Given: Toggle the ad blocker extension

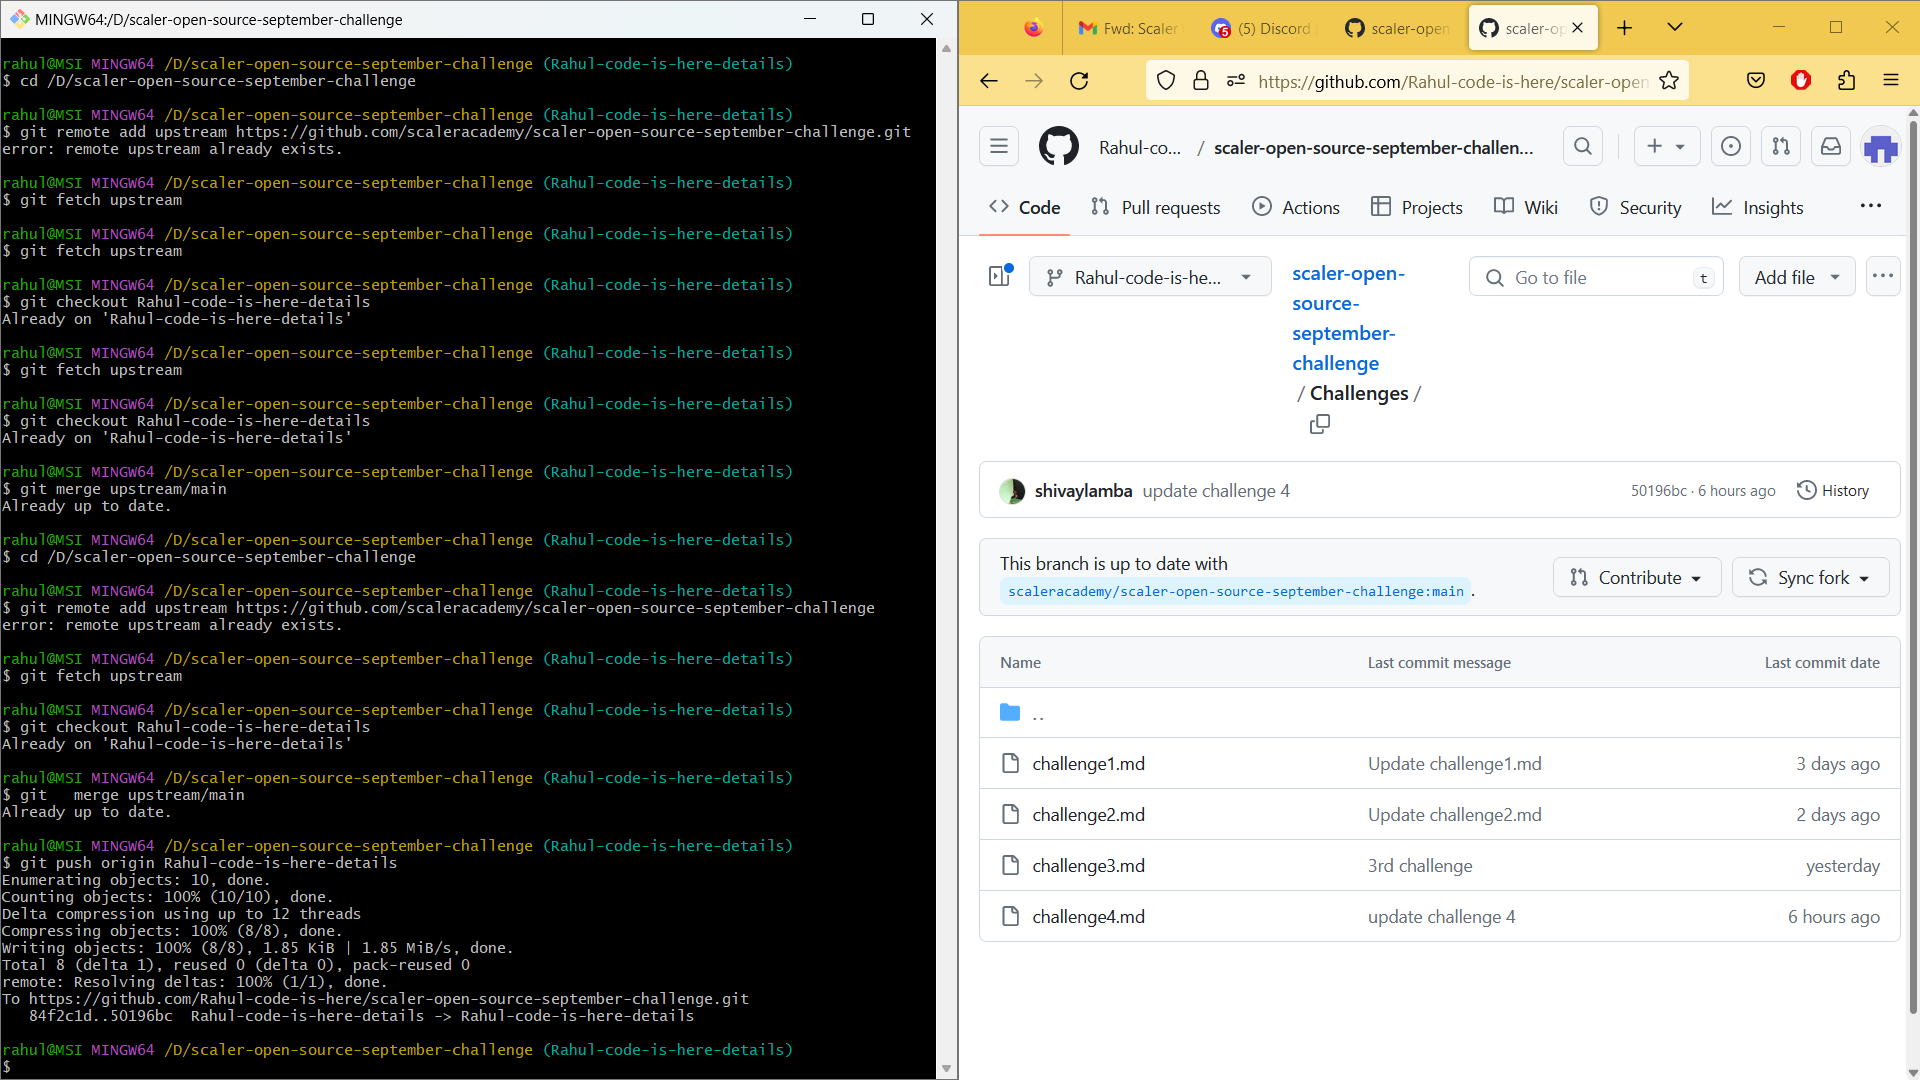Looking at the screenshot, I should (1801, 80).
